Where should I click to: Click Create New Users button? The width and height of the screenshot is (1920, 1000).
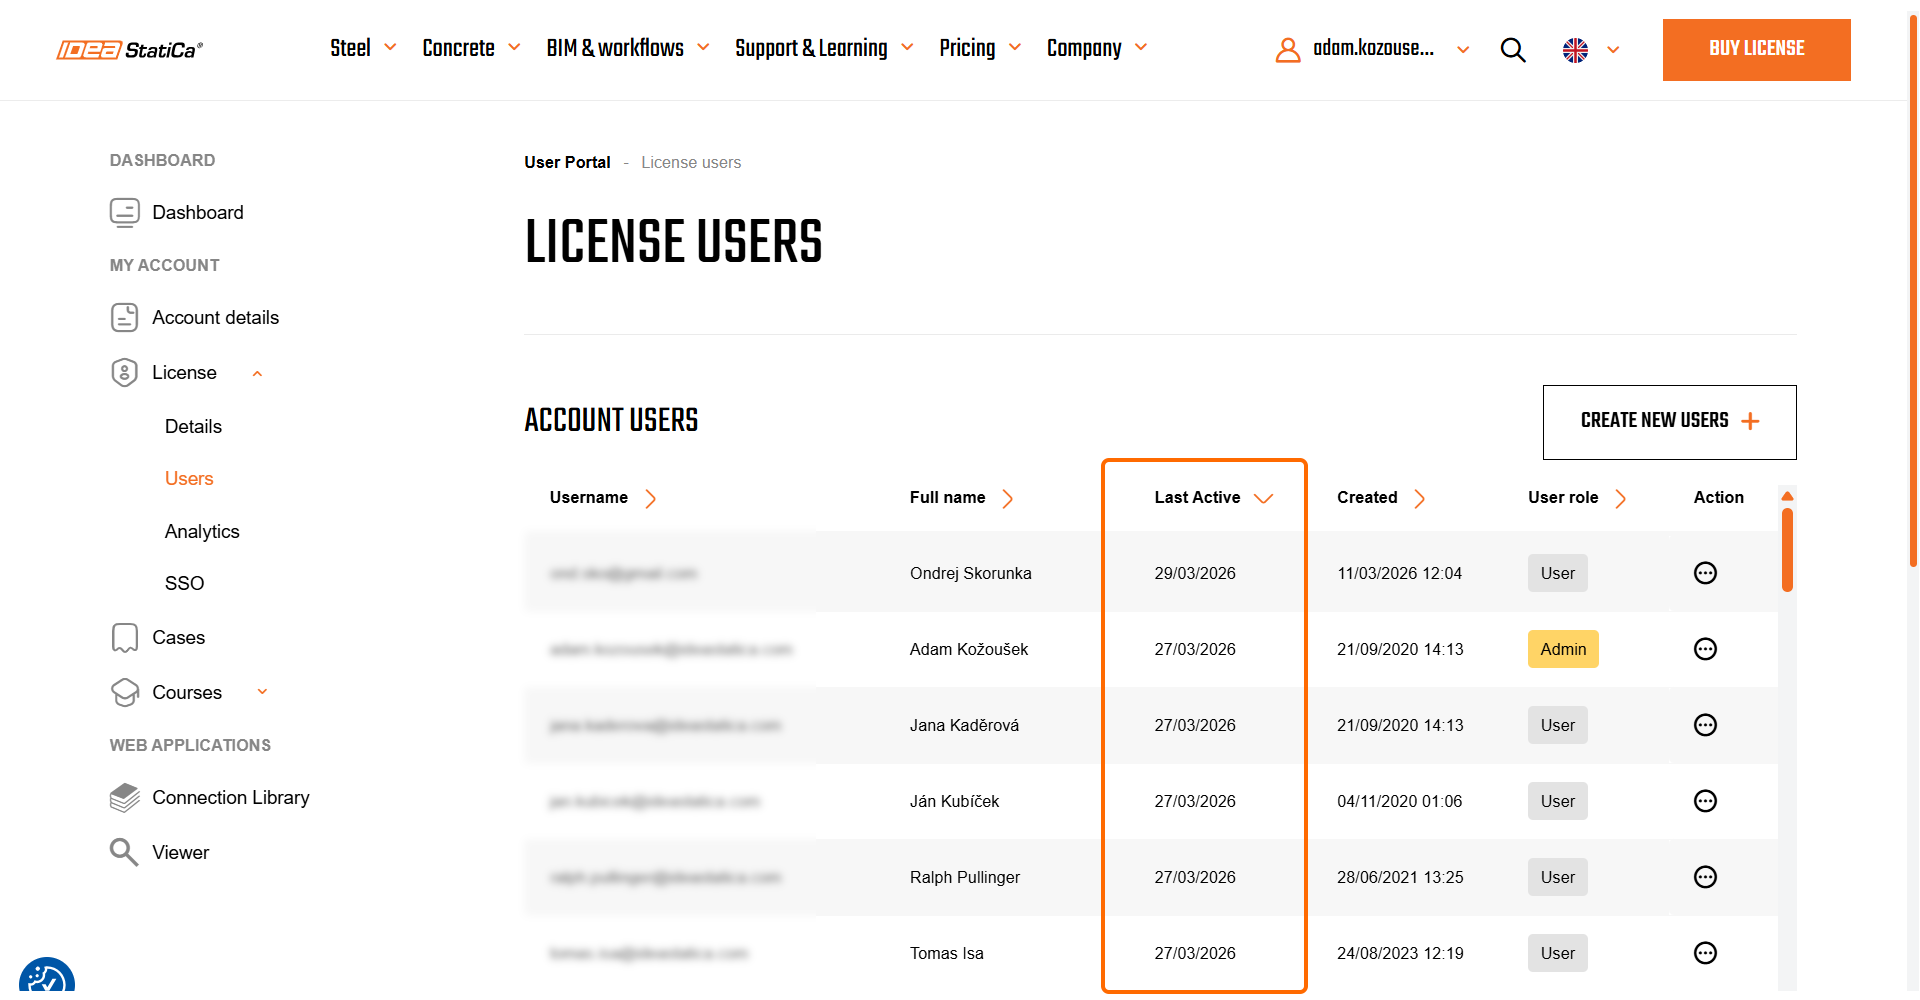coord(1669,421)
